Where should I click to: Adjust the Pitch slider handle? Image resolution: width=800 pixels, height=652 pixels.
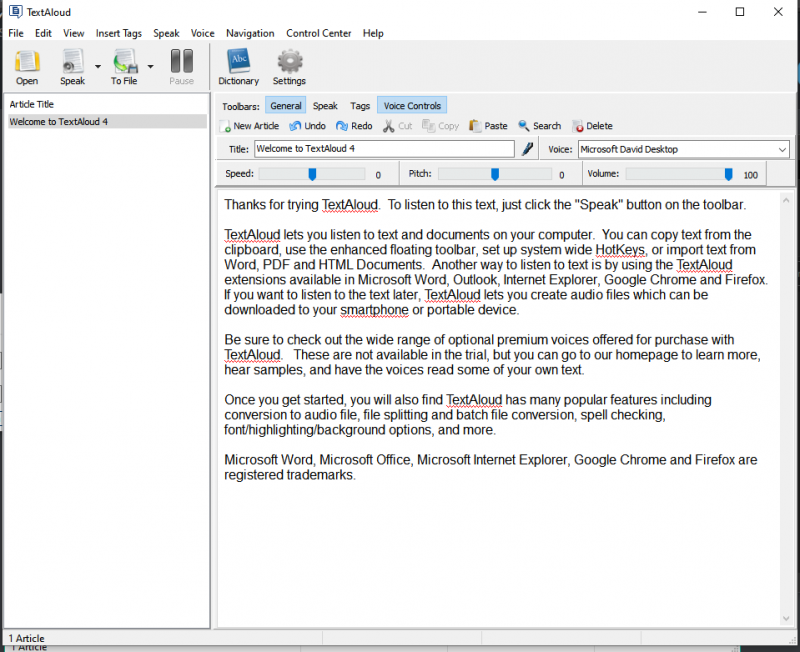495,174
